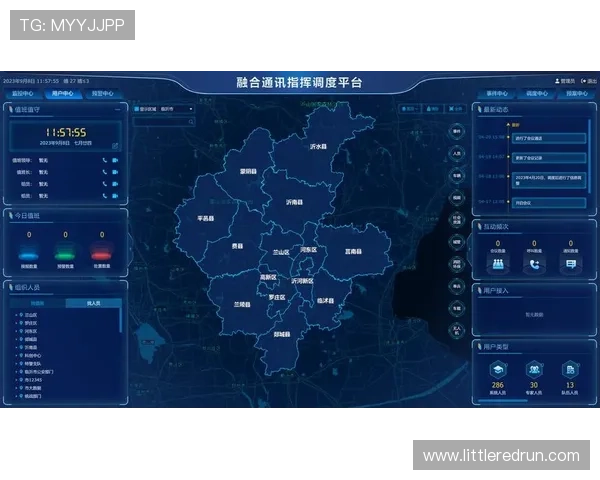Click the phone call icon under 互动频次
600x480 pixels.
click(x=534, y=264)
